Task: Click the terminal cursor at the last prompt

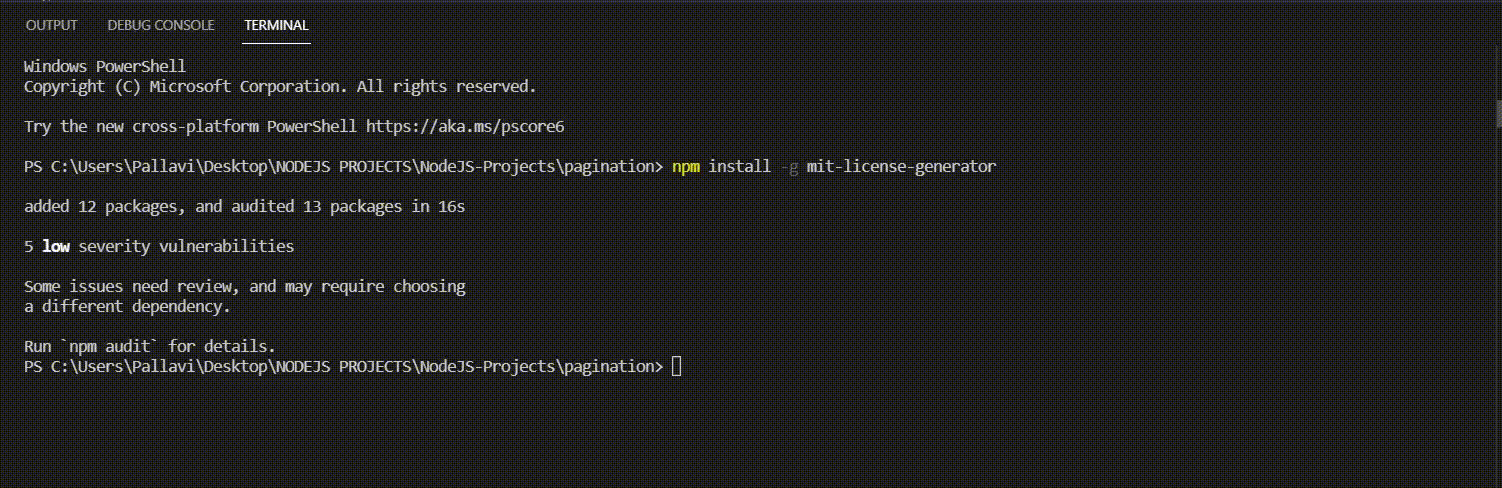Action: coord(677,366)
